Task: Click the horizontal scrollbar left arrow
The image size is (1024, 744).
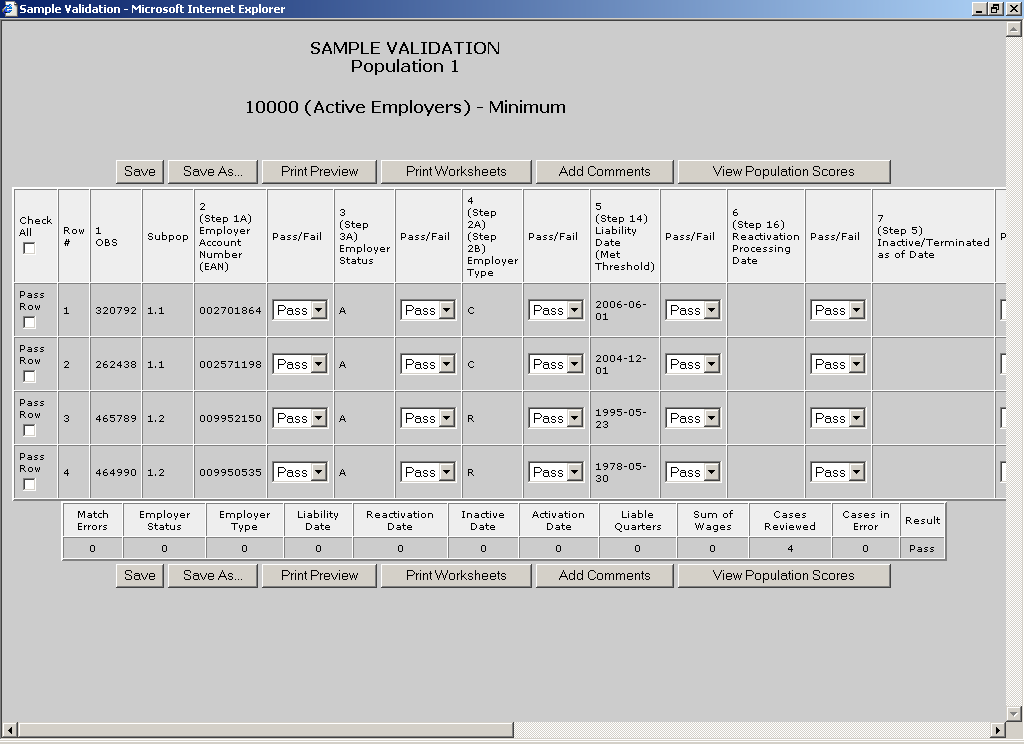Action: 9,729
